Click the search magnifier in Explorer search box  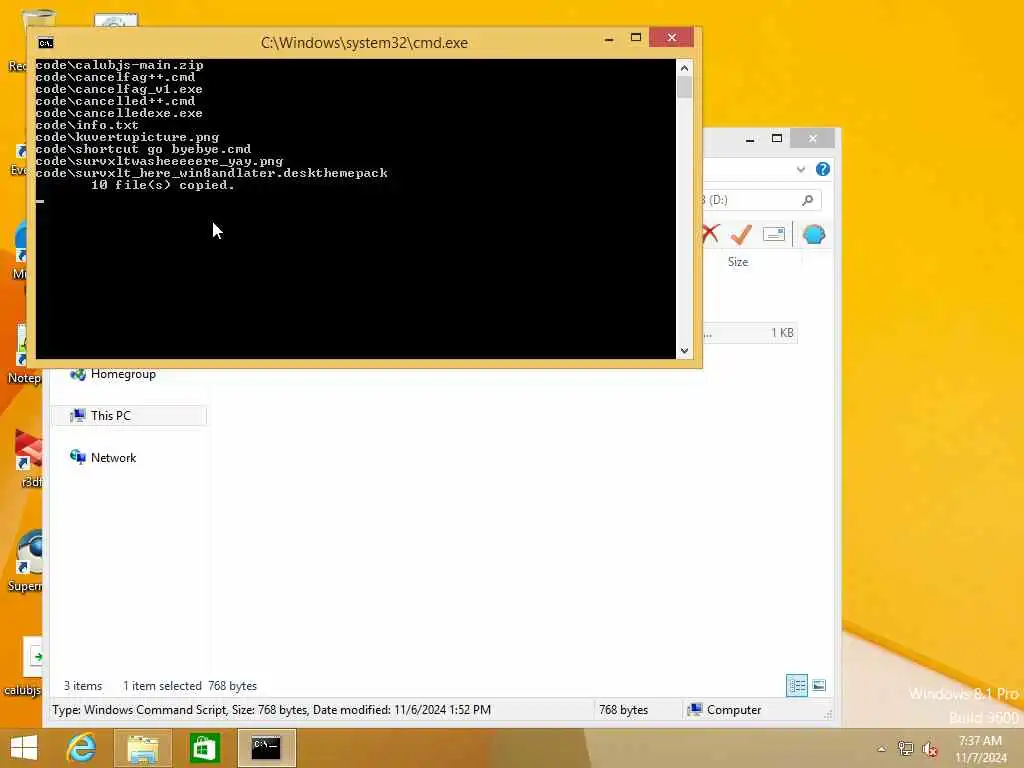coord(808,200)
